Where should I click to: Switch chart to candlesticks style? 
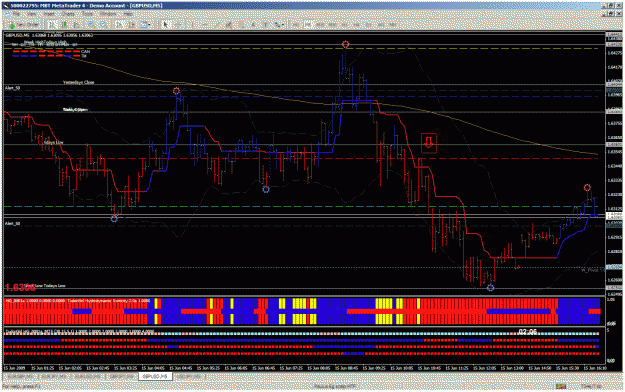pyautogui.click(x=64, y=25)
